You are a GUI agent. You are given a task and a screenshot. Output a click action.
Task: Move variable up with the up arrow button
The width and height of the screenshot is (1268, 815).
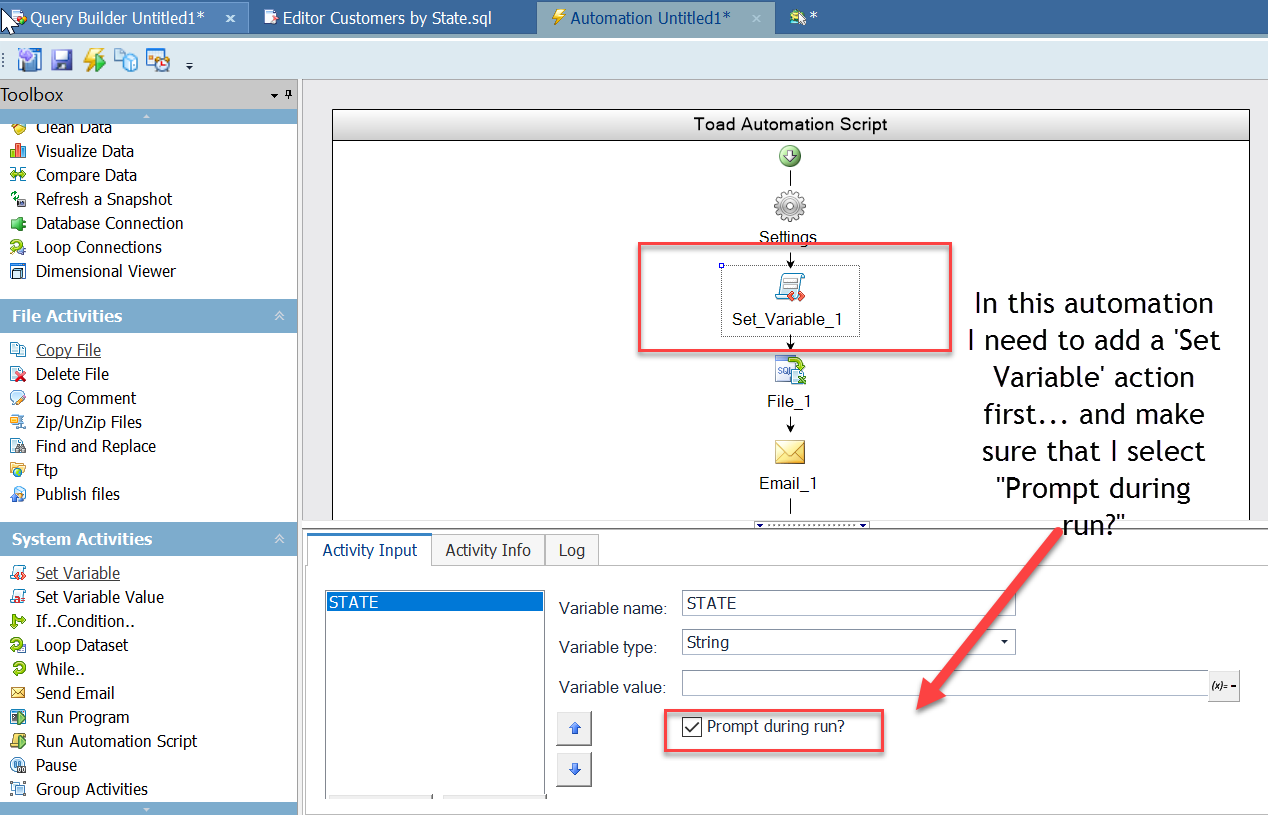[575, 729]
